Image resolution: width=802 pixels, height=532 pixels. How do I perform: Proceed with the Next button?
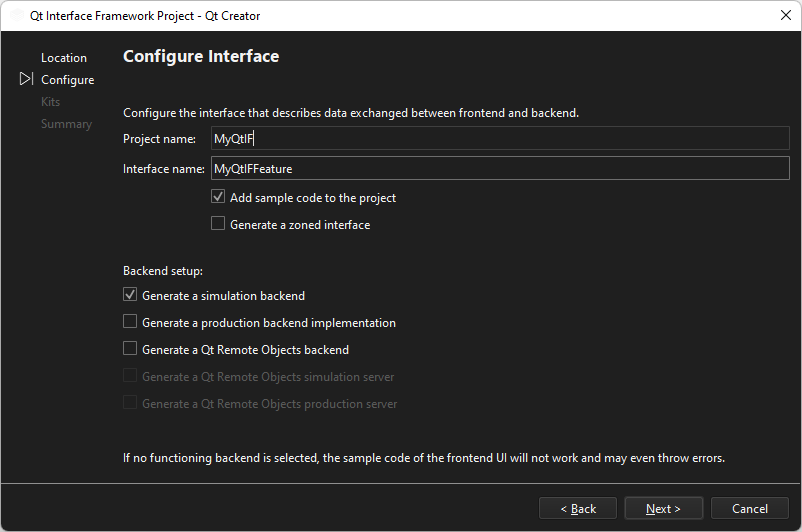pos(663,509)
